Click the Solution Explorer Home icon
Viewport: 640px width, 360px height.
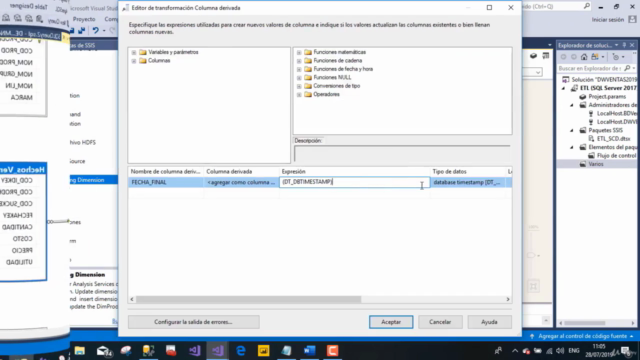click(x=584, y=57)
